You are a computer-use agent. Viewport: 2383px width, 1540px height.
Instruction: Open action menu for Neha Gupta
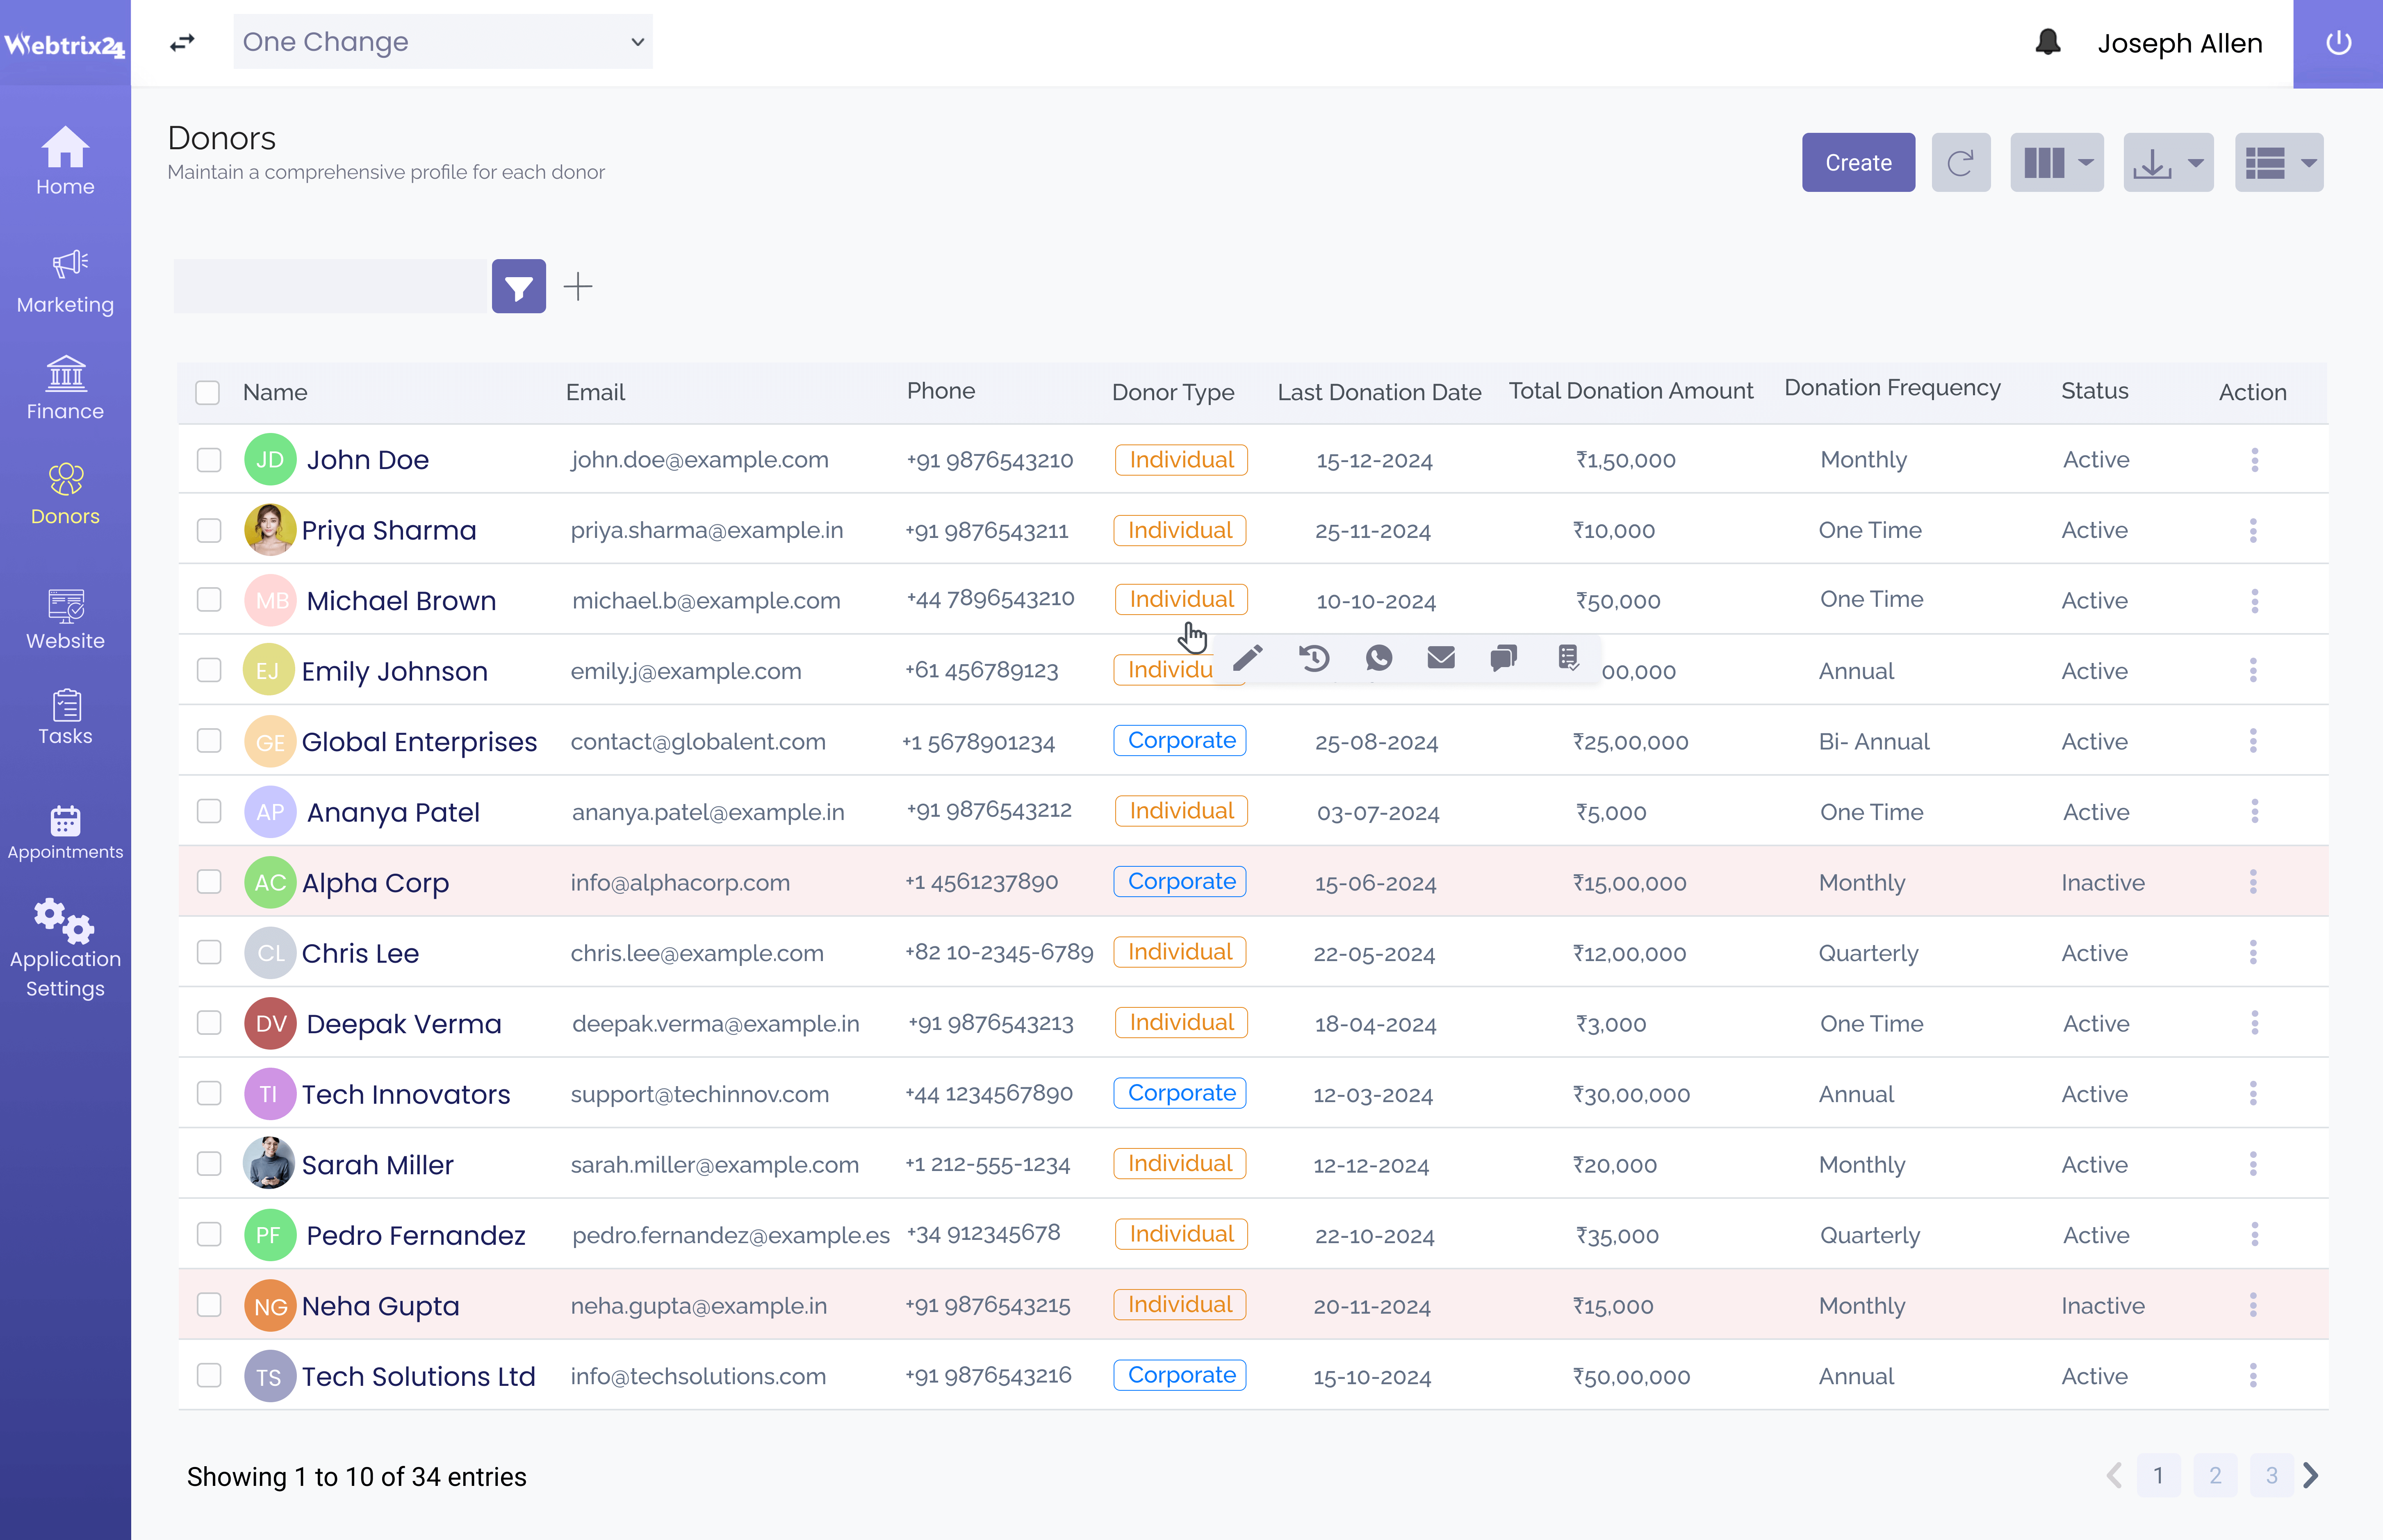coord(2253,1305)
